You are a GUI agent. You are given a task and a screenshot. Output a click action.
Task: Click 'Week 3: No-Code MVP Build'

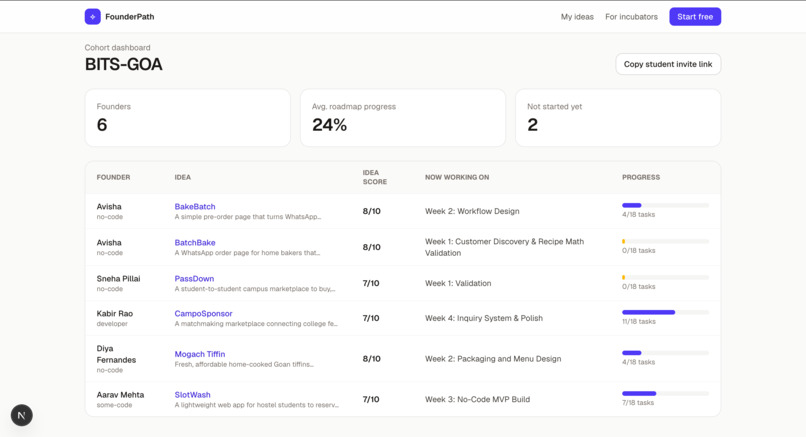pyautogui.click(x=477, y=399)
